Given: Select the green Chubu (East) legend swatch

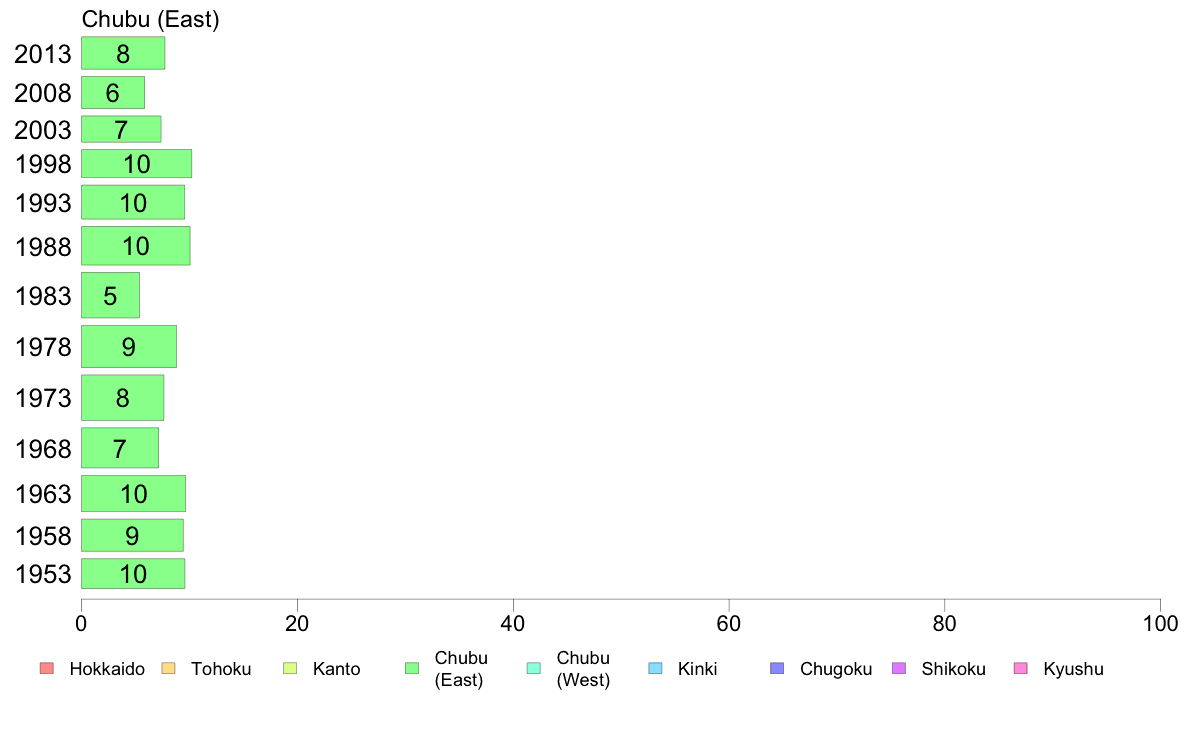Looking at the screenshot, I should coord(412,669).
